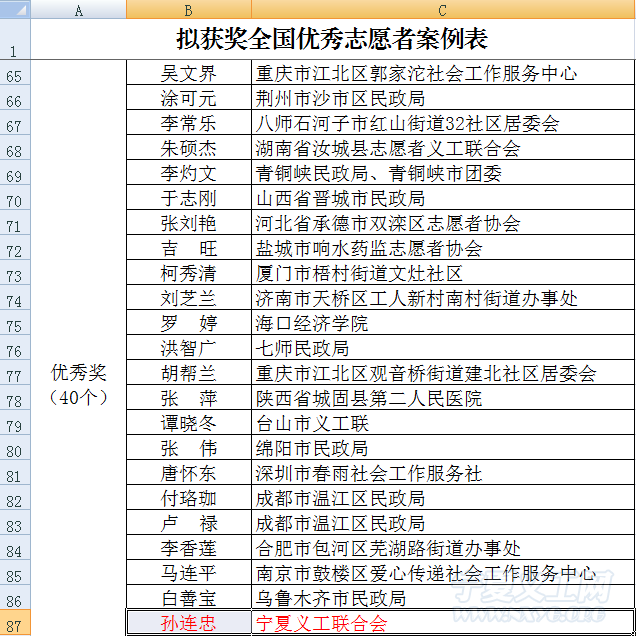
Task: Select name cell 柯秀清
Action: [189, 273]
